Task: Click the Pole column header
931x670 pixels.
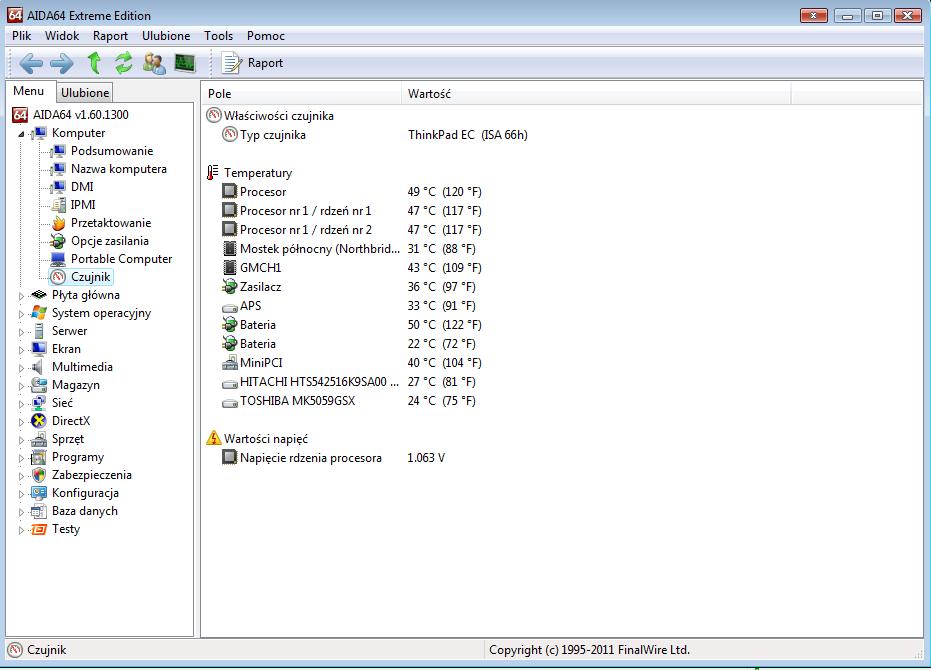Action: point(302,94)
